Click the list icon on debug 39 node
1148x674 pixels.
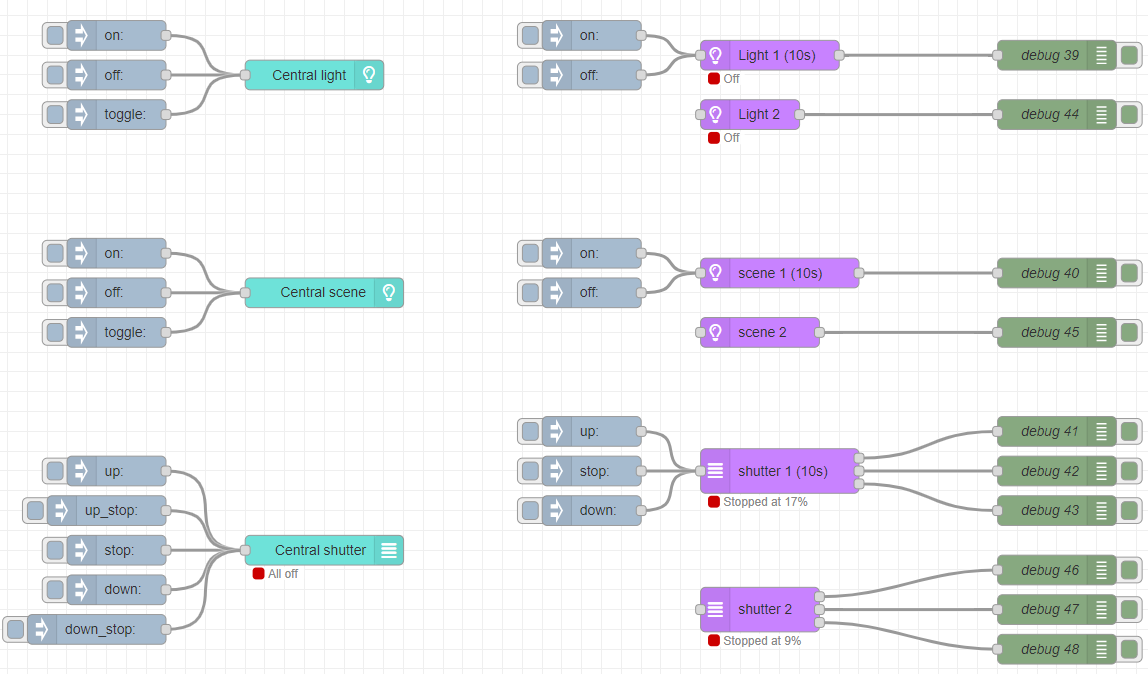1101,55
